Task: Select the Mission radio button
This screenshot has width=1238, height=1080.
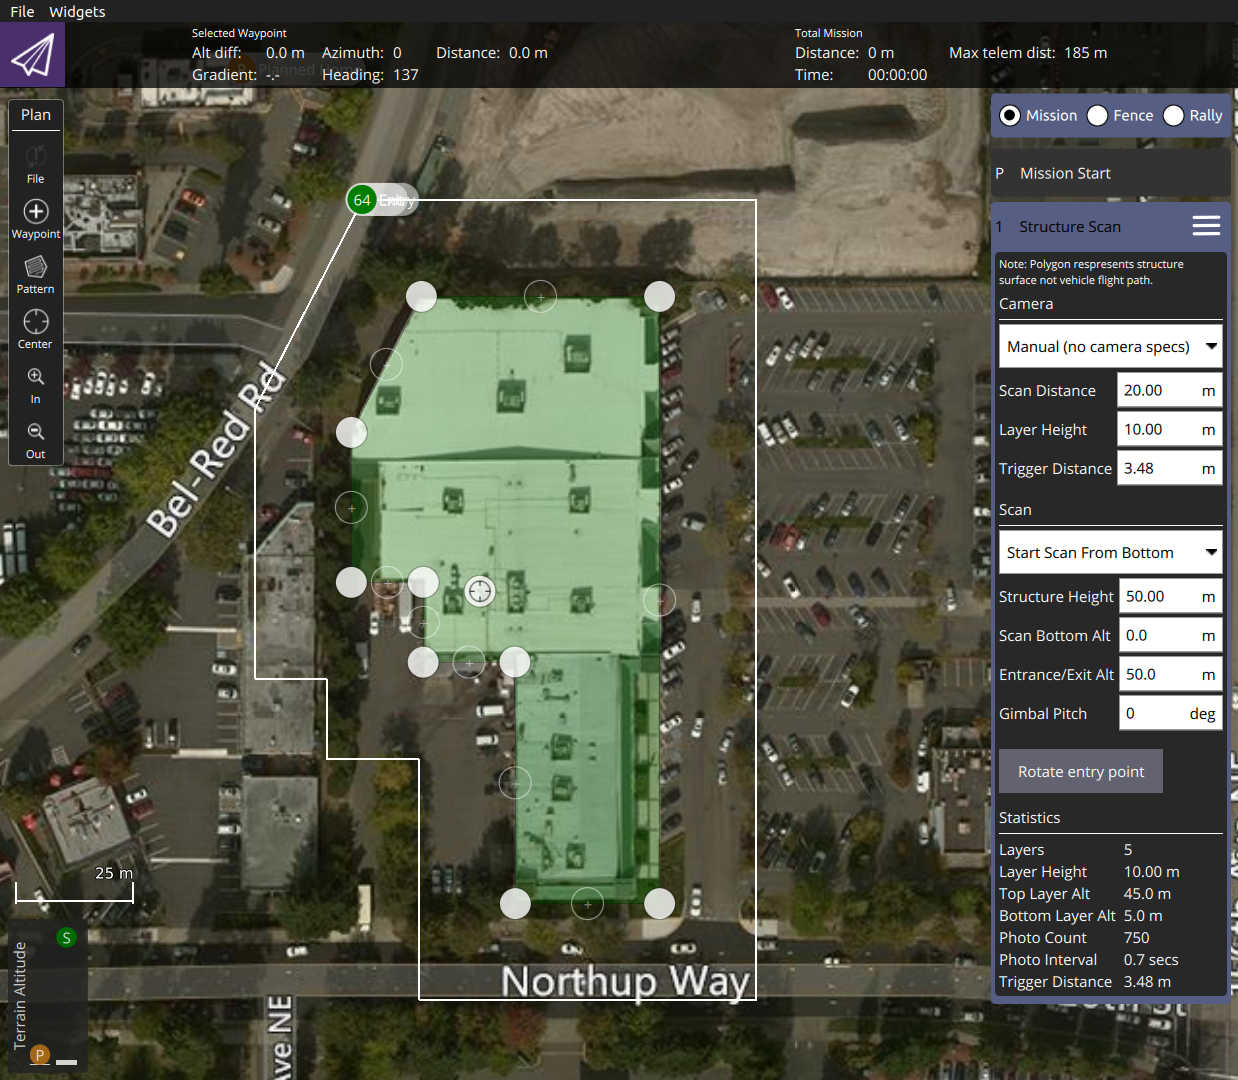Action: point(1010,115)
